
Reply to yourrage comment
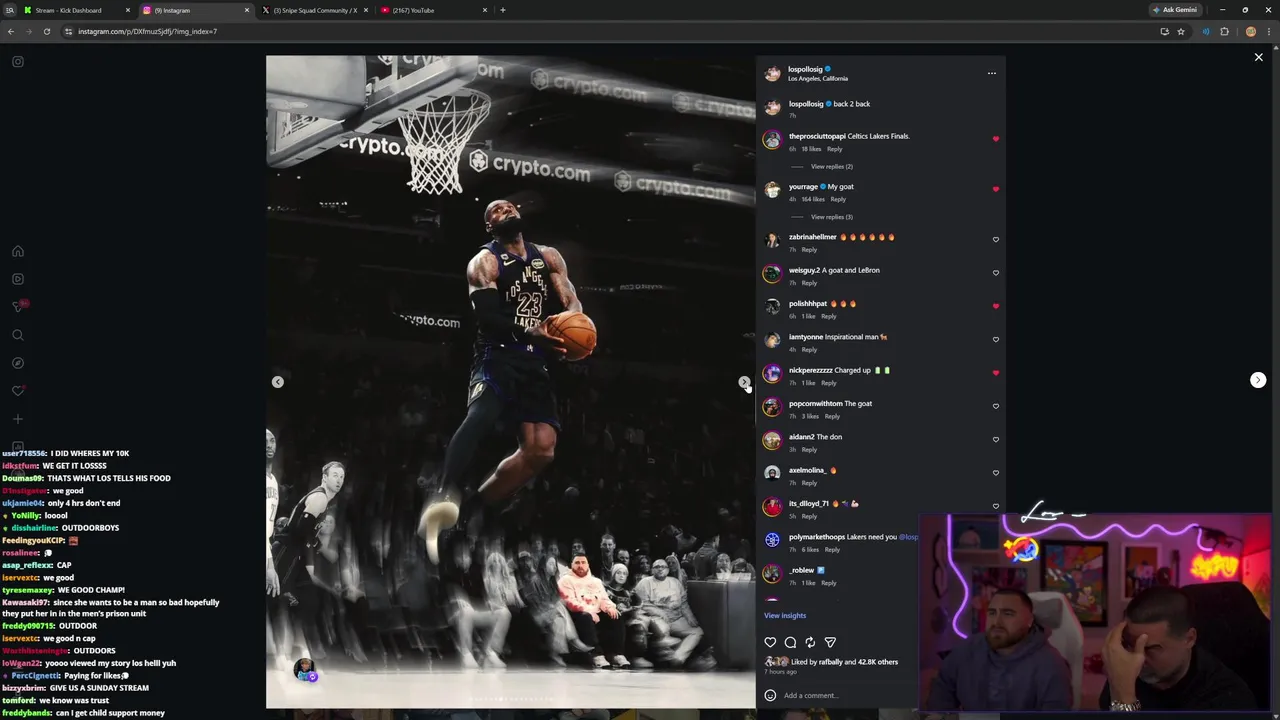click(x=838, y=199)
